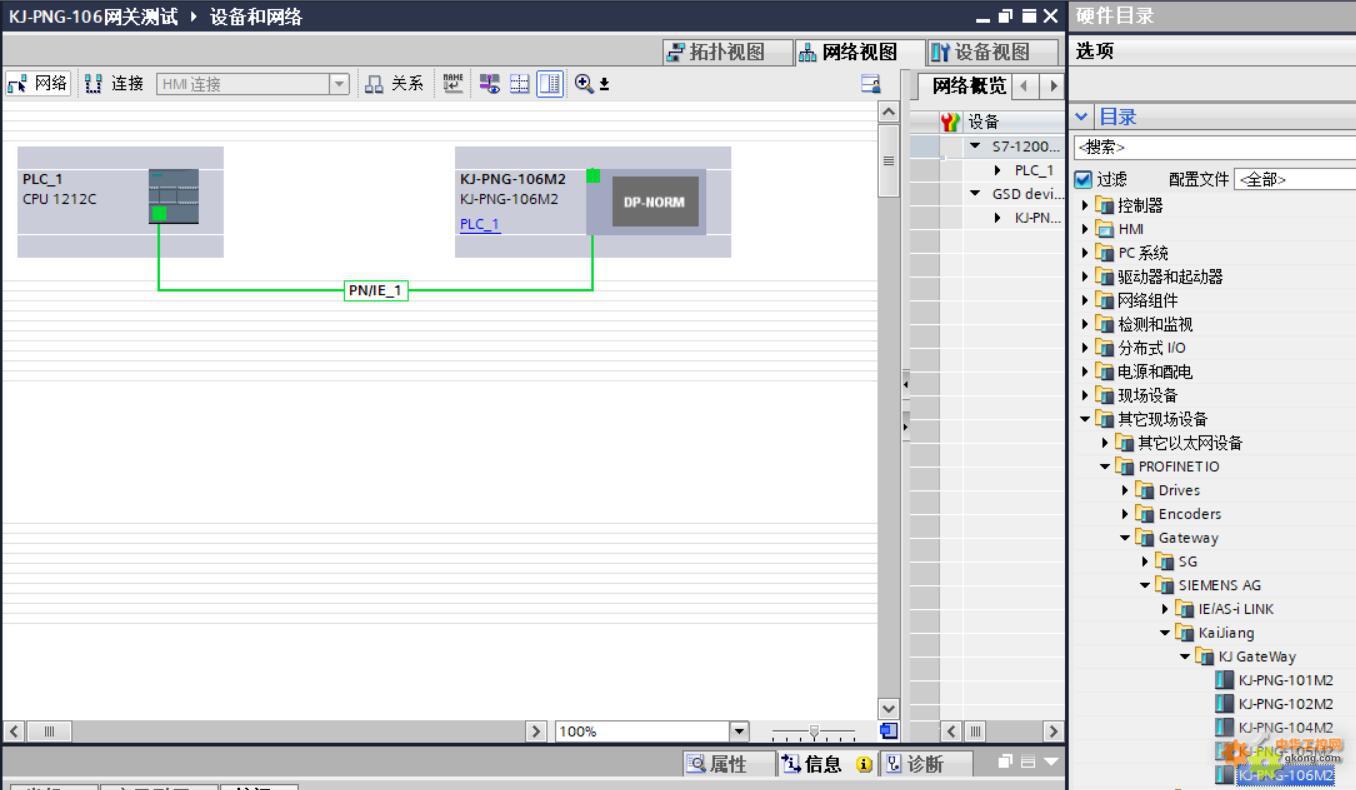Viewport: 1356px width, 790px height.
Task: Expand the 其它以太网设备 folder
Action: (1106, 443)
